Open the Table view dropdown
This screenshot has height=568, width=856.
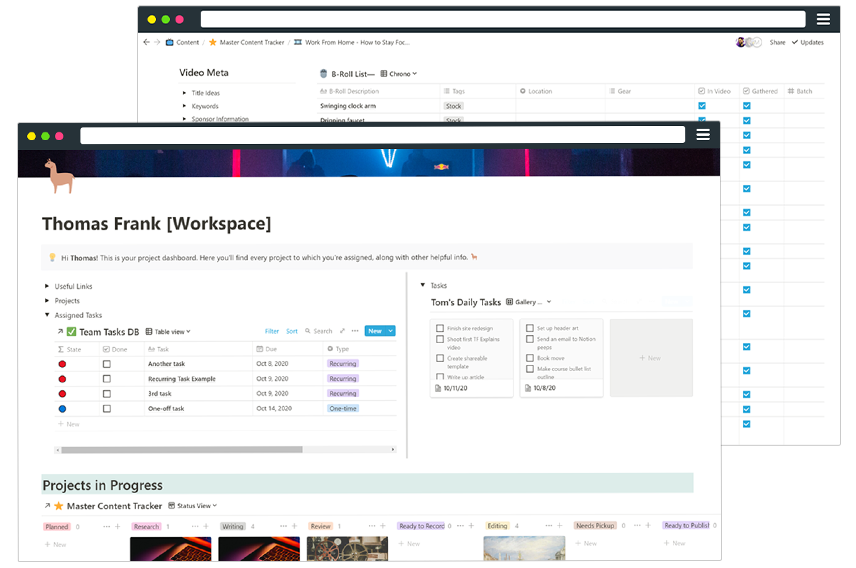pyautogui.click(x=168, y=332)
